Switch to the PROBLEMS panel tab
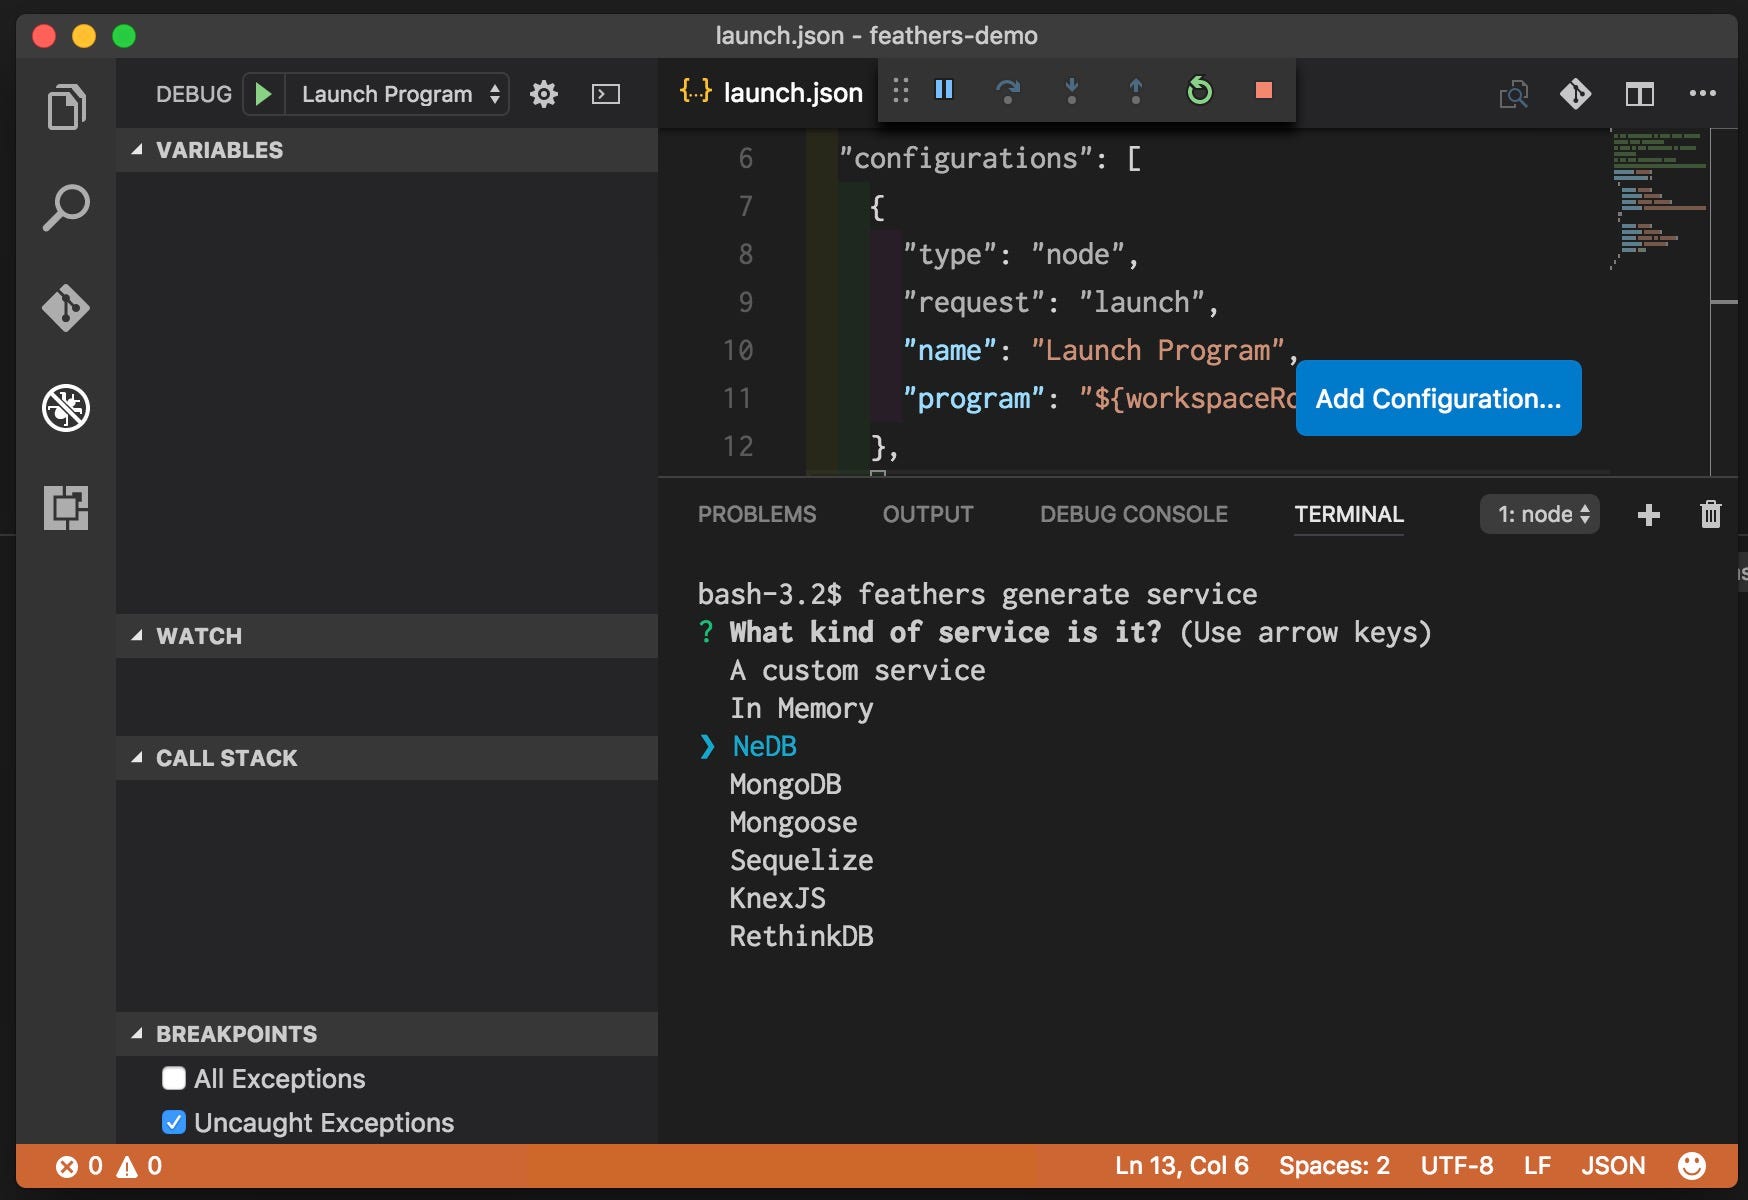This screenshot has width=1748, height=1200. 757,514
